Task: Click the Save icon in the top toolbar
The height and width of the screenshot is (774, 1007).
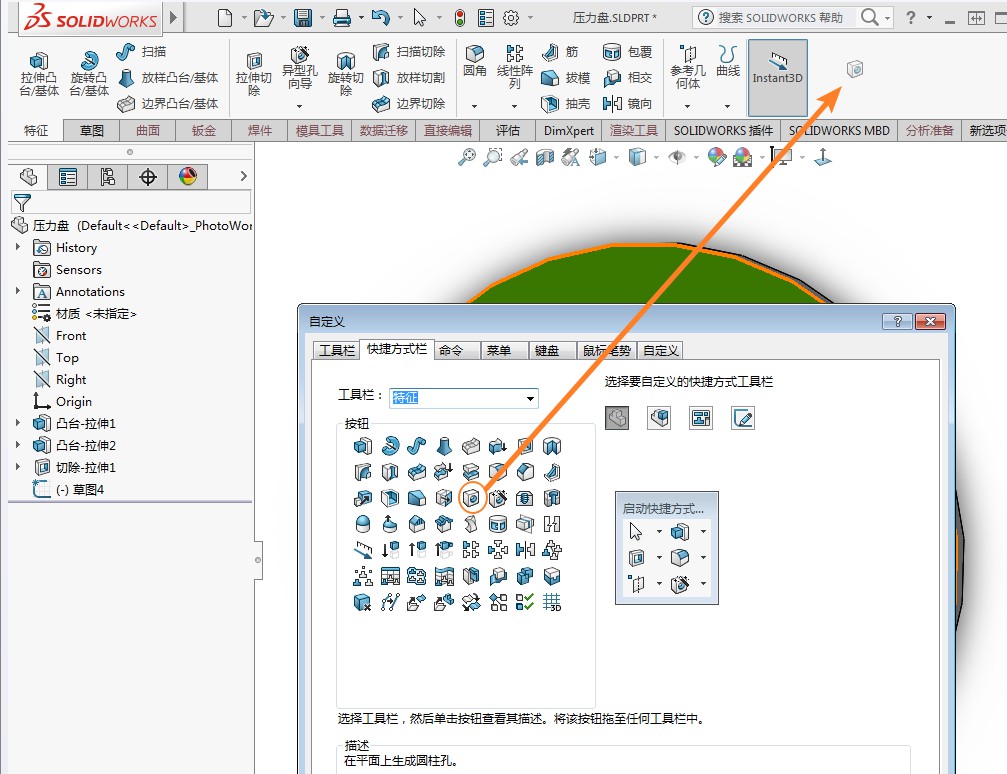Action: 303,17
